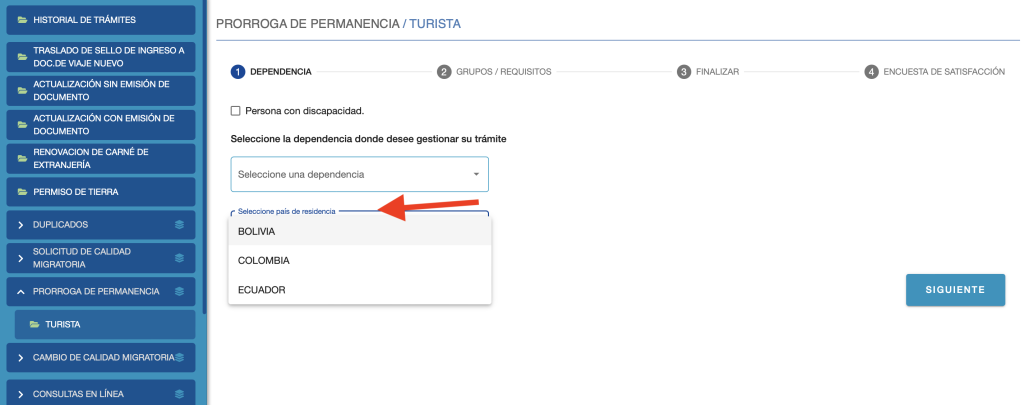This screenshot has height=405, width=1024.
Task: Pick ECUADOR as country of residence
Action: point(262,290)
